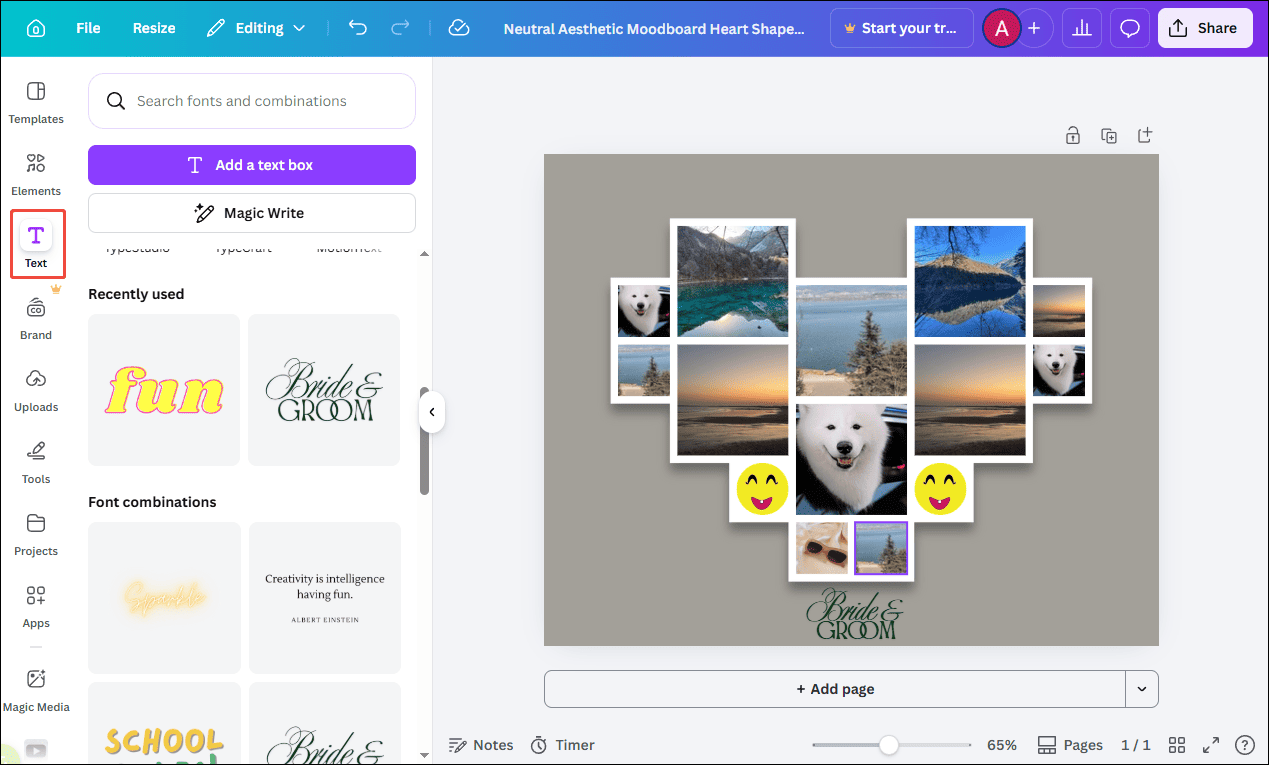Adjust the zoom slider

click(890, 744)
